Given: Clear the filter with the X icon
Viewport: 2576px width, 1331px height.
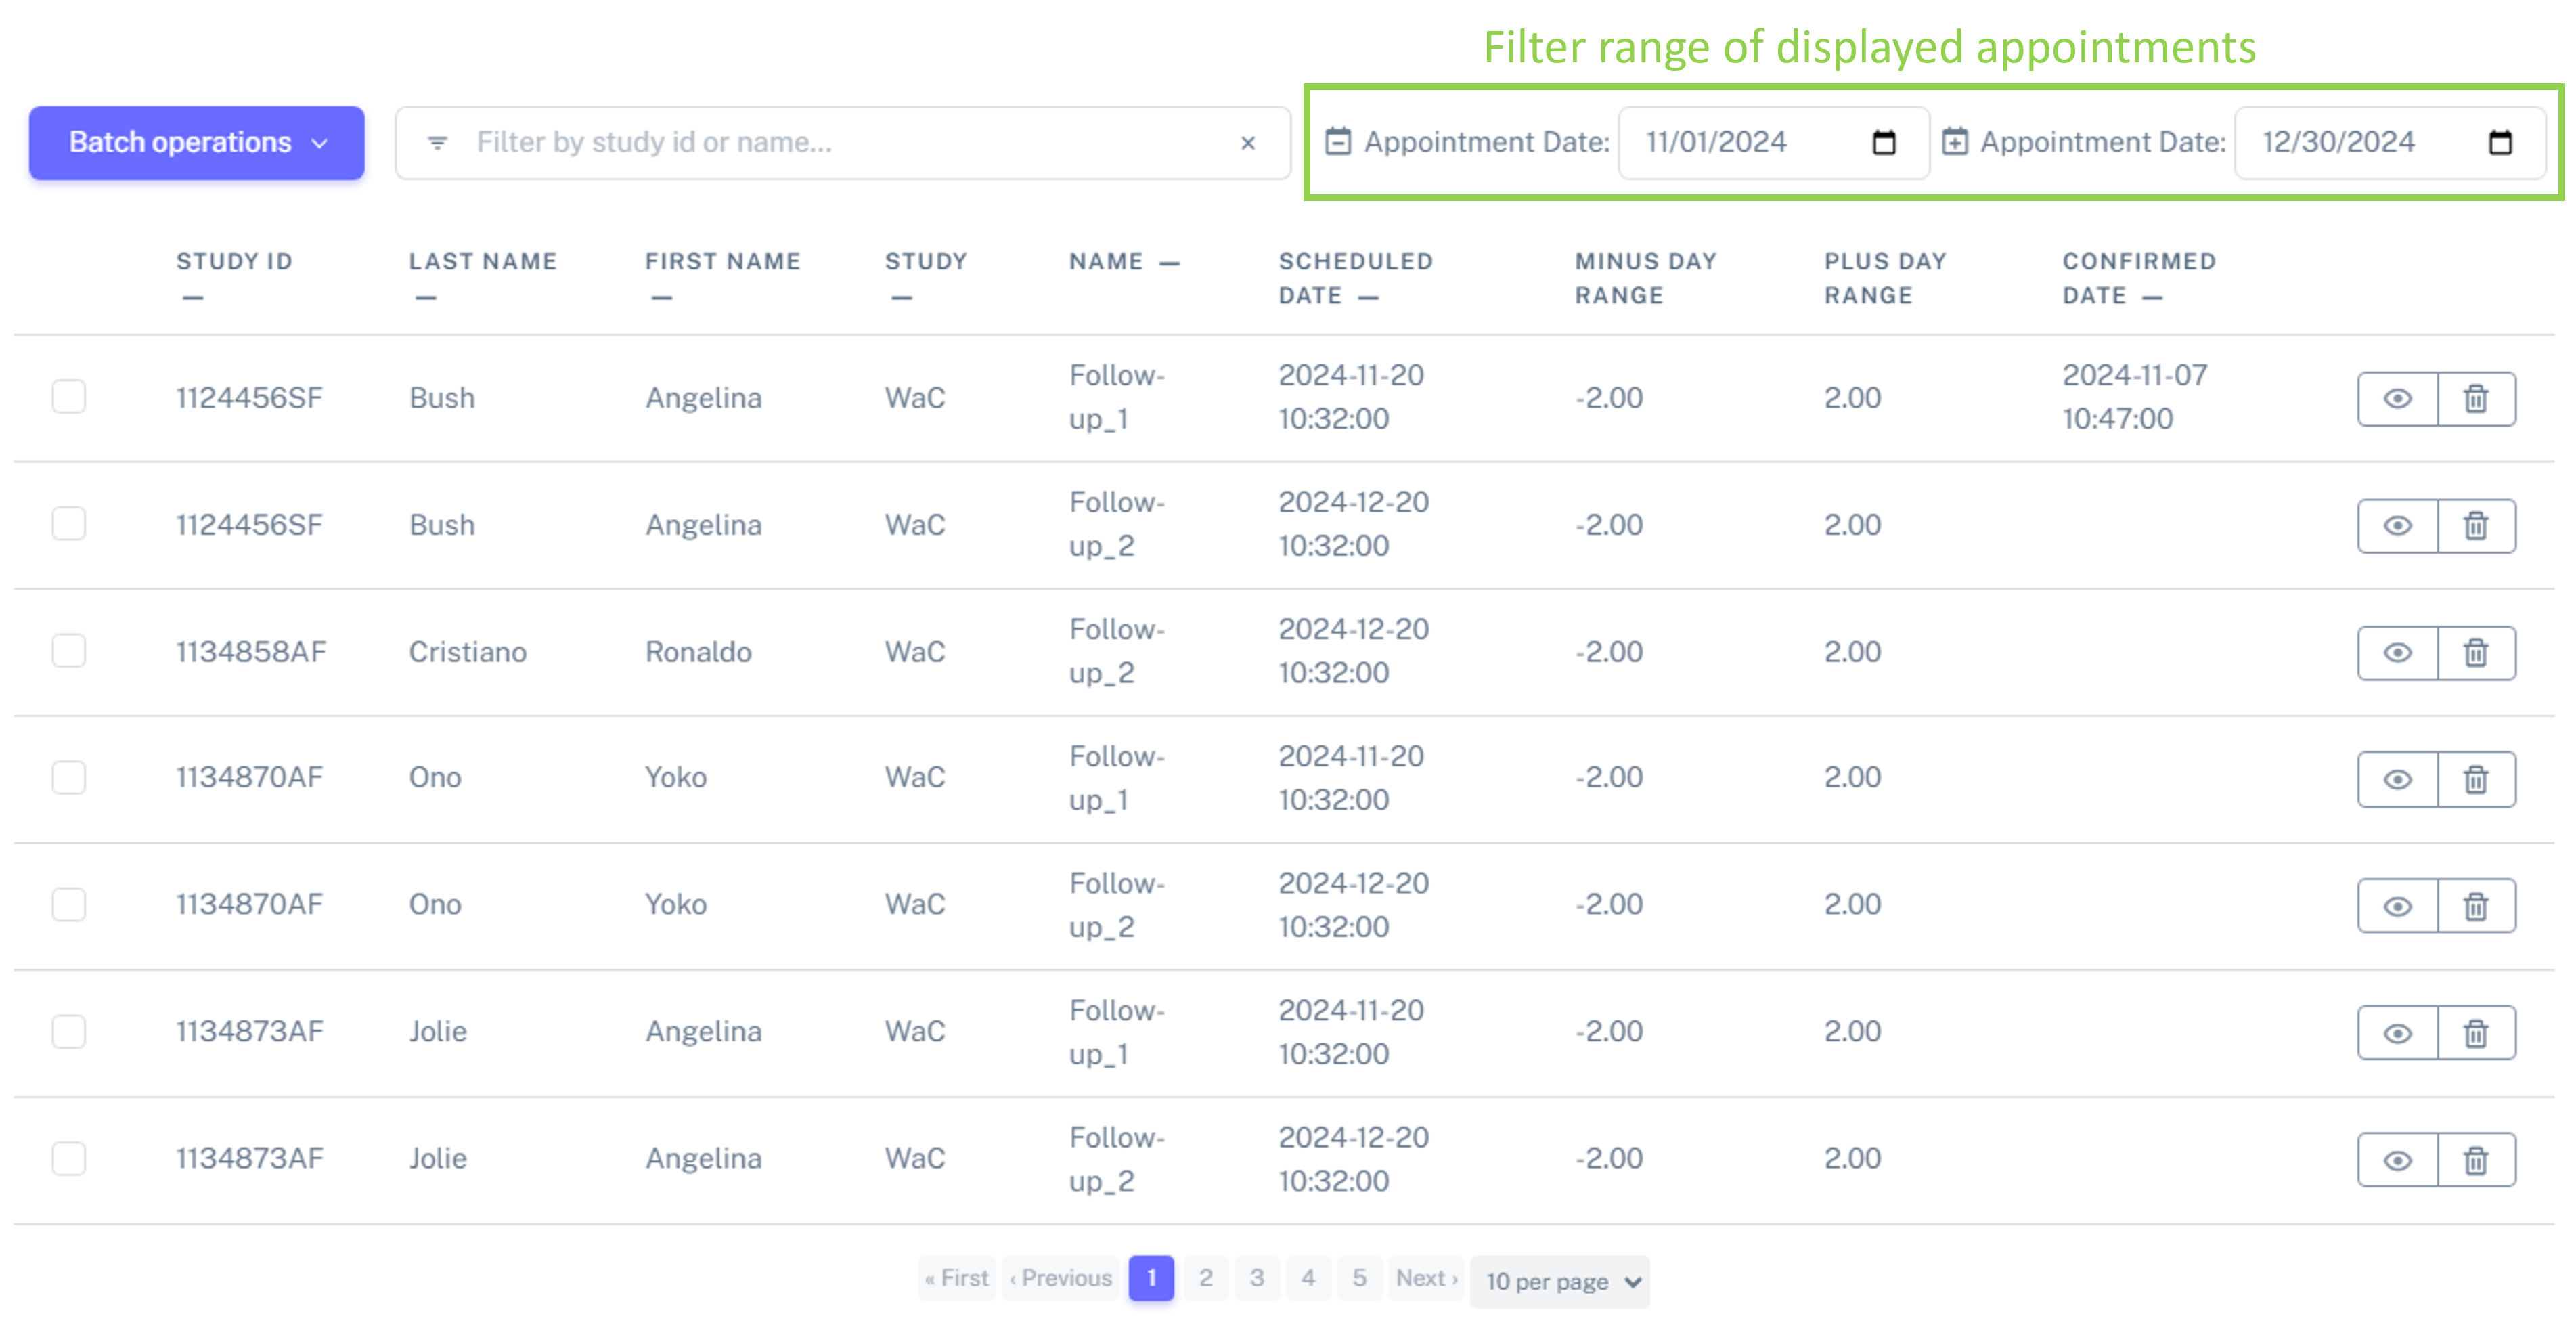Looking at the screenshot, I should [1248, 143].
